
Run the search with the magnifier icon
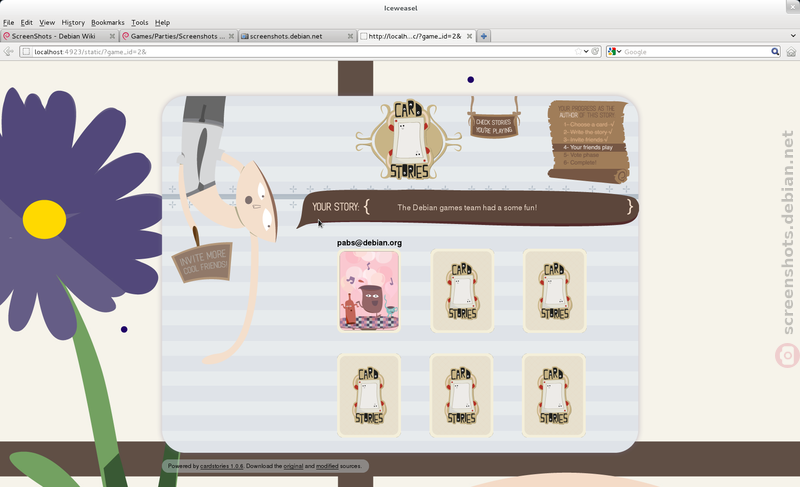tap(775, 52)
